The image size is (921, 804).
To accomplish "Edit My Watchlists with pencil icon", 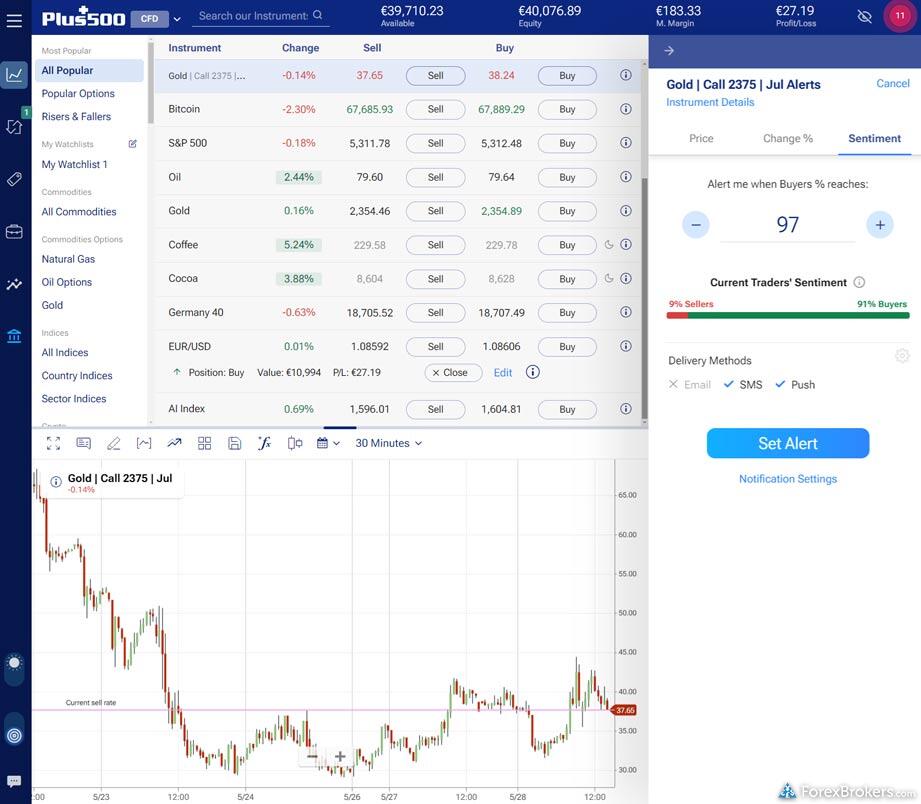I will [133, 144].
